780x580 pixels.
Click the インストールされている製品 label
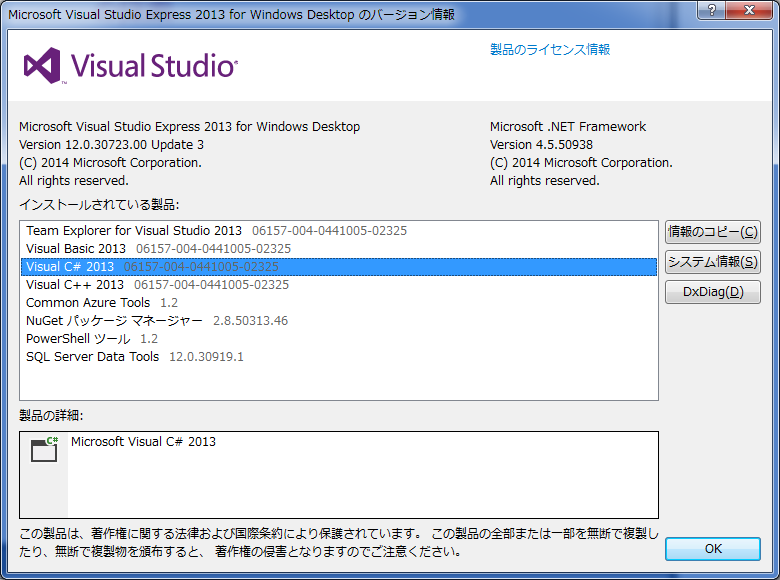click(99, 205)
